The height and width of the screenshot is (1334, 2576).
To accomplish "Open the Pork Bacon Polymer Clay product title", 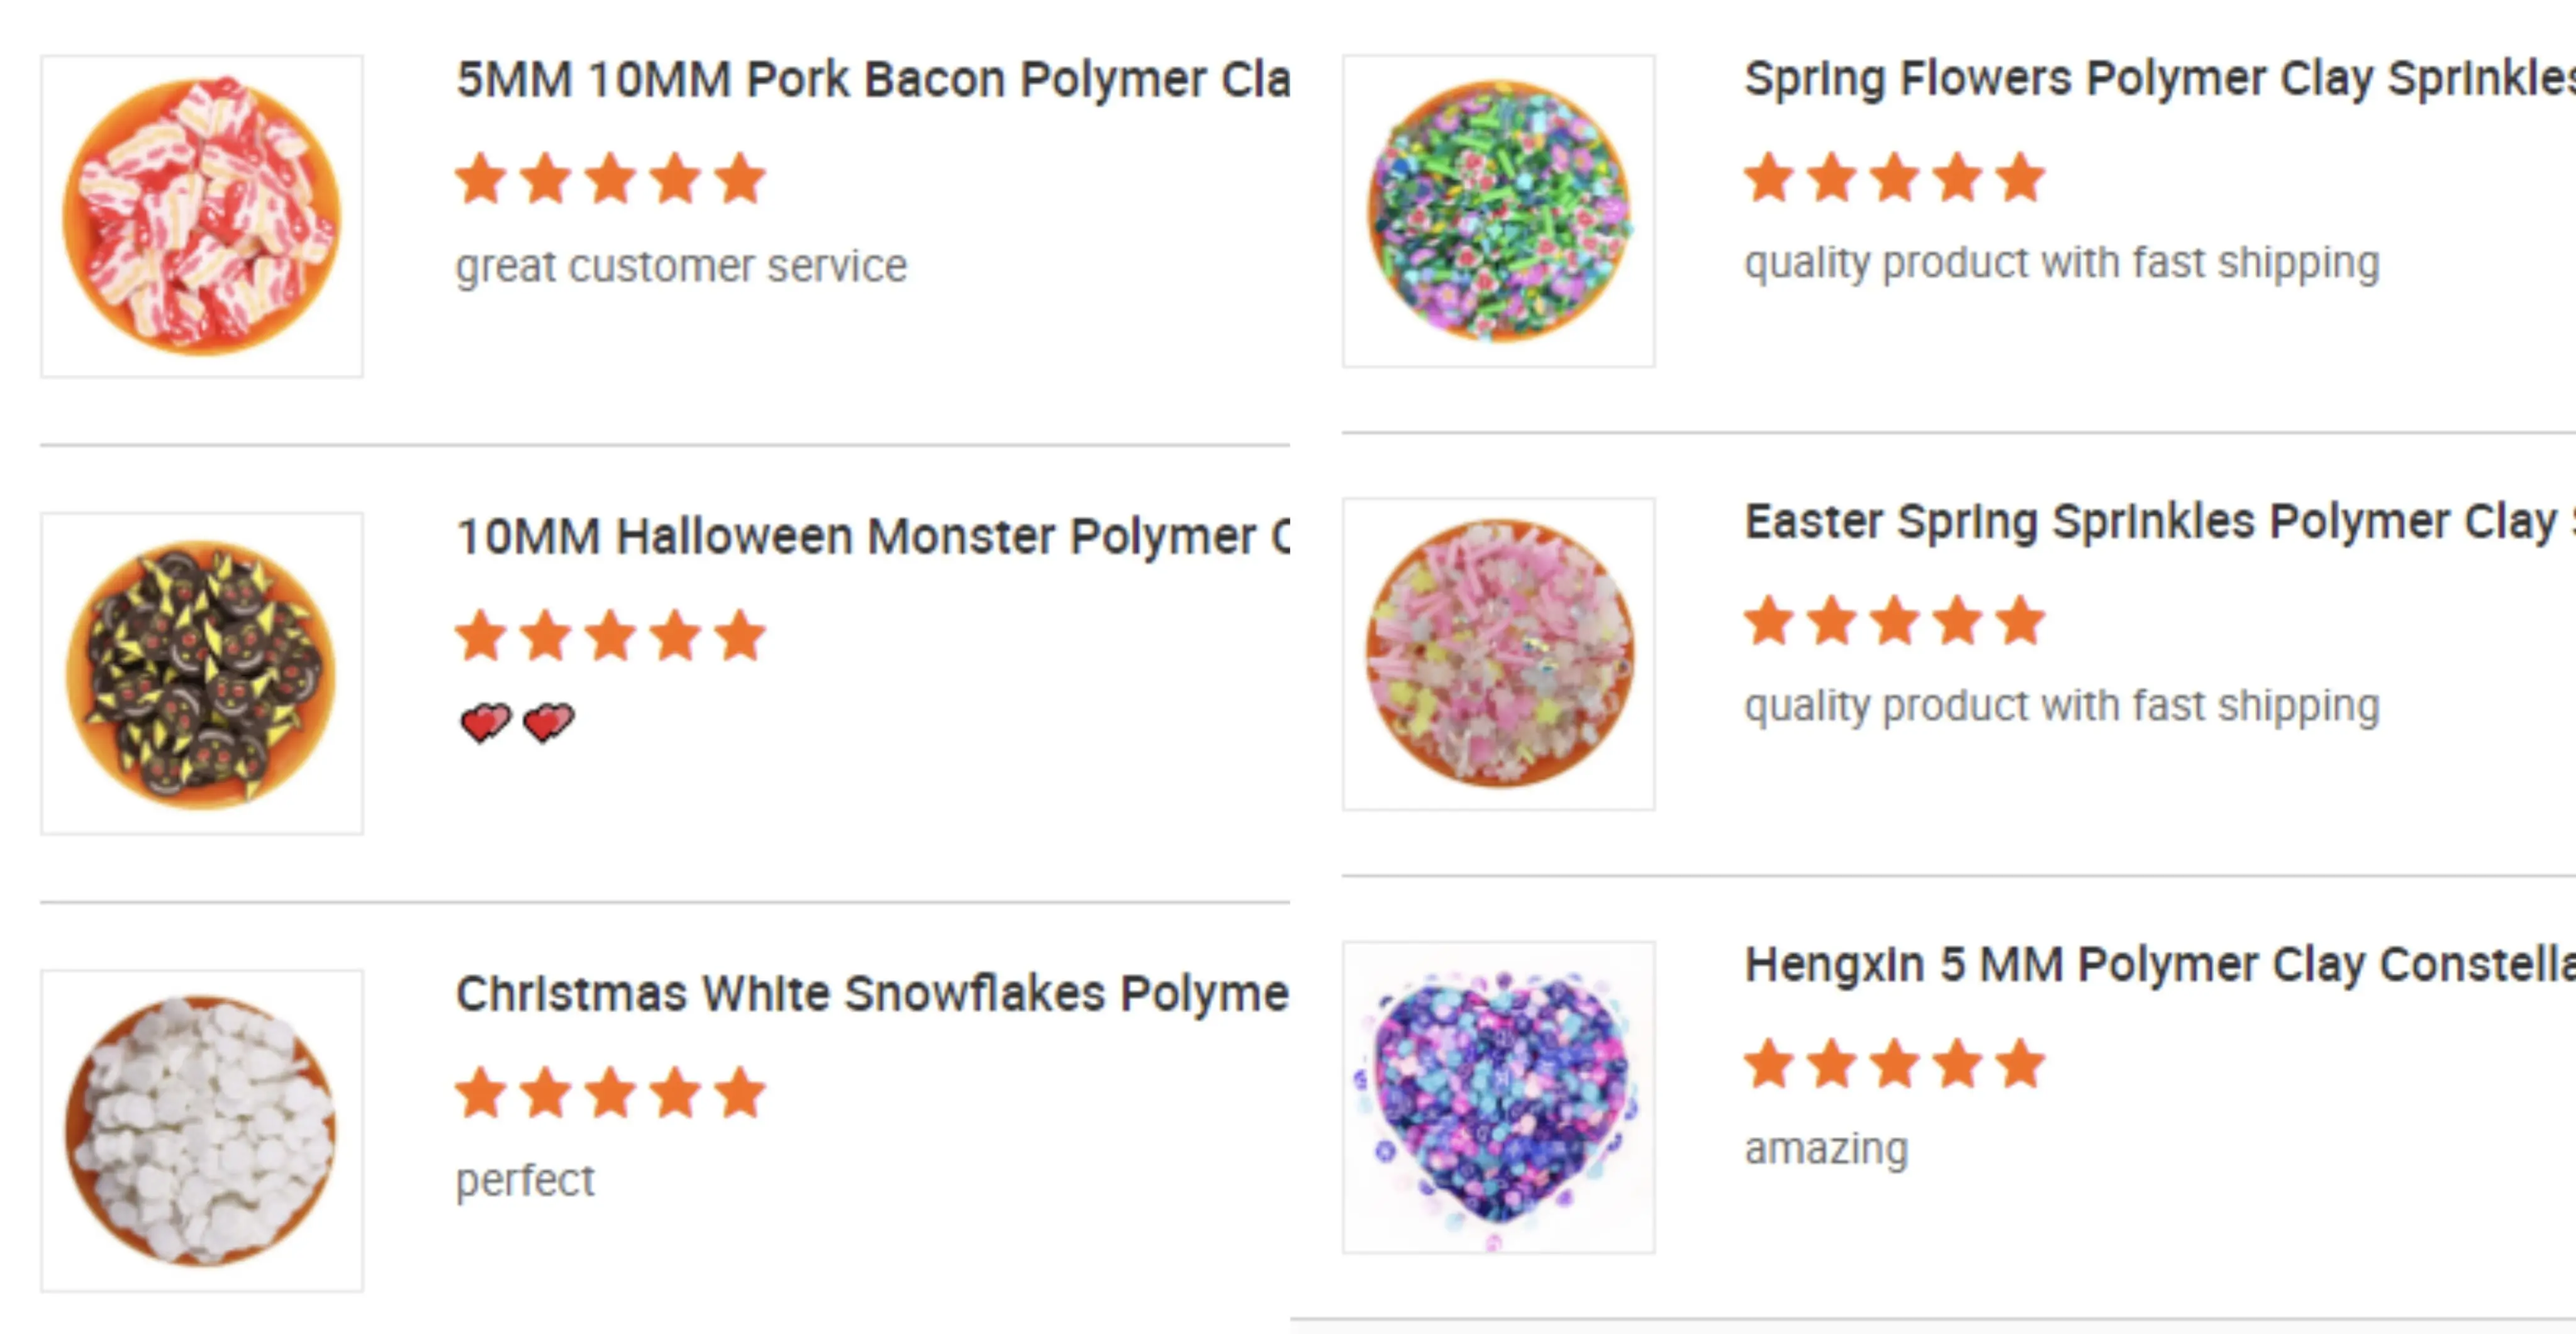I will tap(872, 80).
